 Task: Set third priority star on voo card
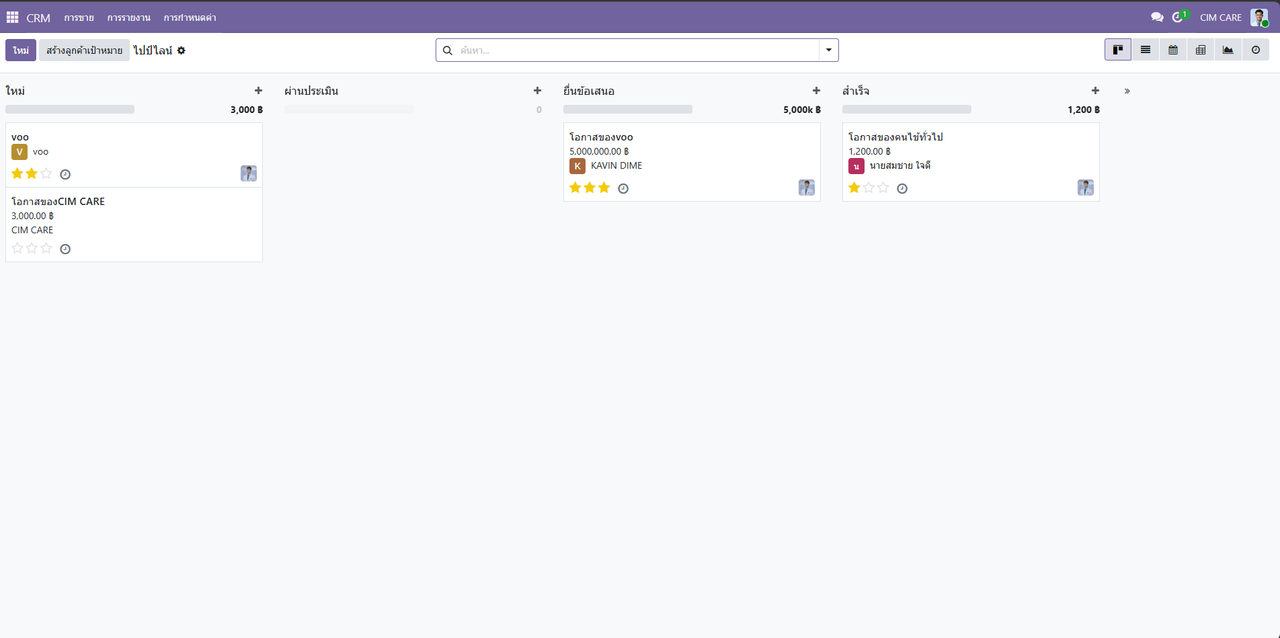tap(46, 174)
